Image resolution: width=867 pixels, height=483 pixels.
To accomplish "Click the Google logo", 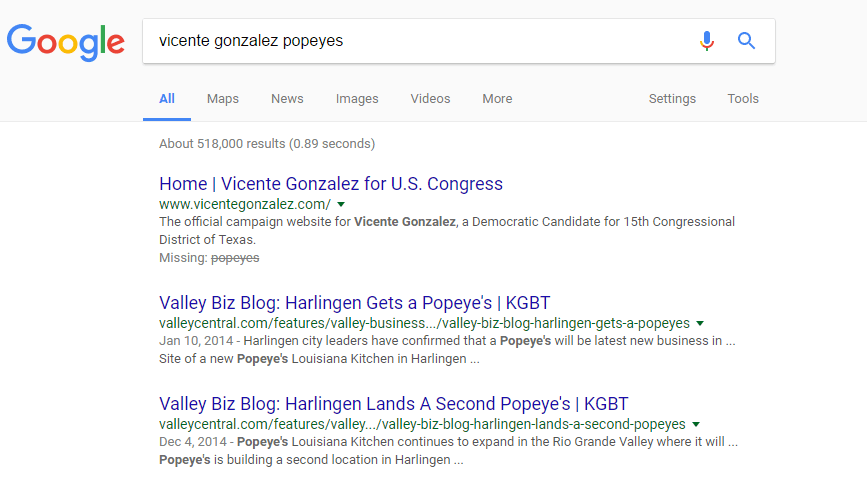I will pos(66,43).
